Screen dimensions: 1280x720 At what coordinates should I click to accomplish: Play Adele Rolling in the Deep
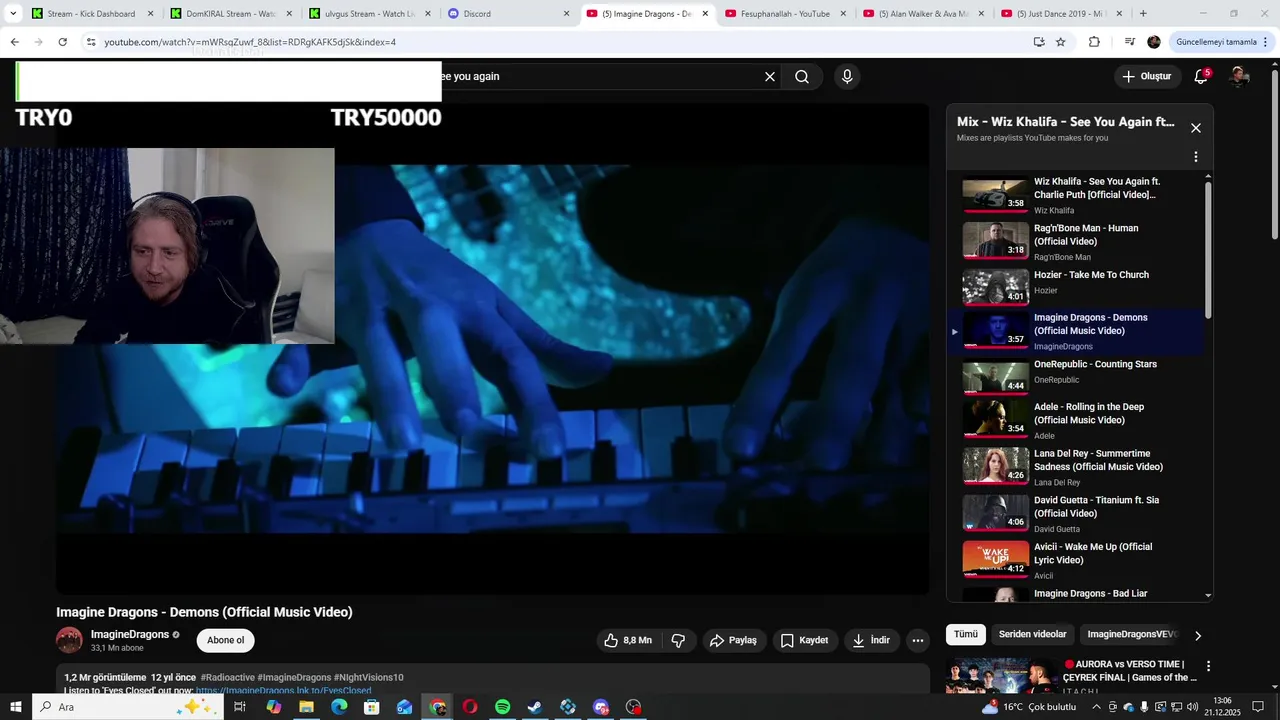pos(1075,421)
